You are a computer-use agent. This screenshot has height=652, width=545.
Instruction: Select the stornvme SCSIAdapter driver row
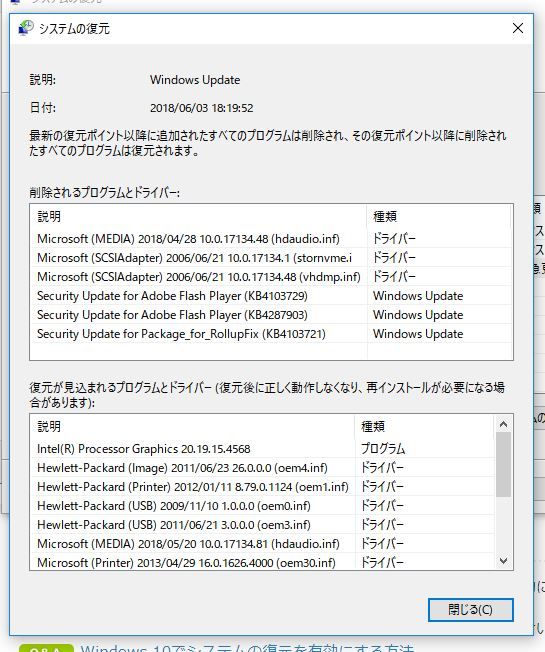(271, 258)
